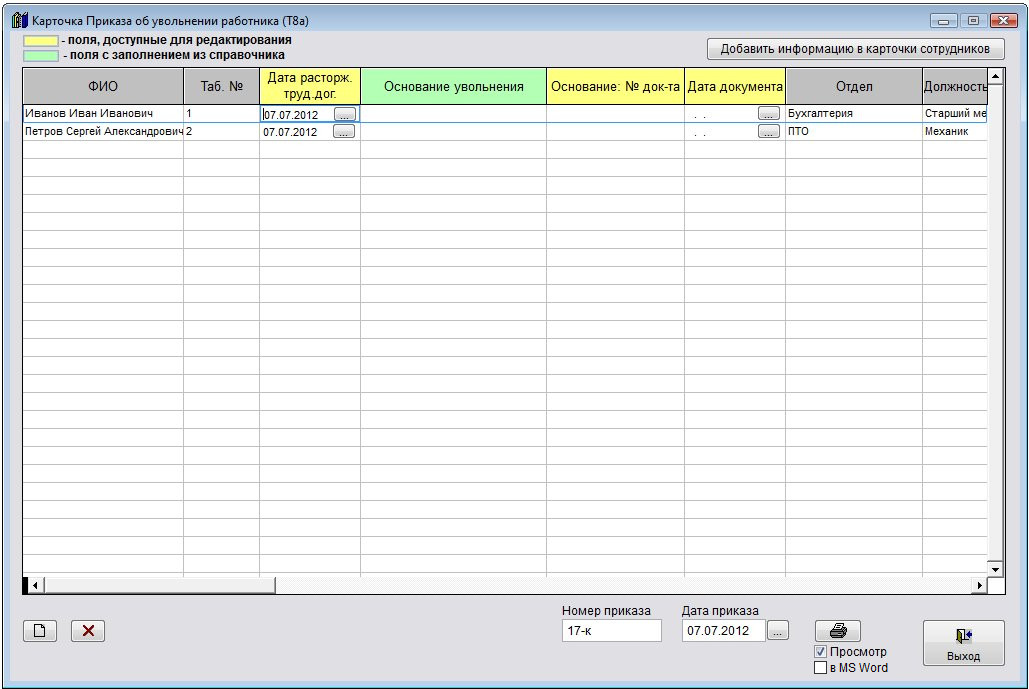The width and height of the screenshot is (1029, 689).
Task: Click Основание № док-та cell in Петров row
Action: click(616, 131)
